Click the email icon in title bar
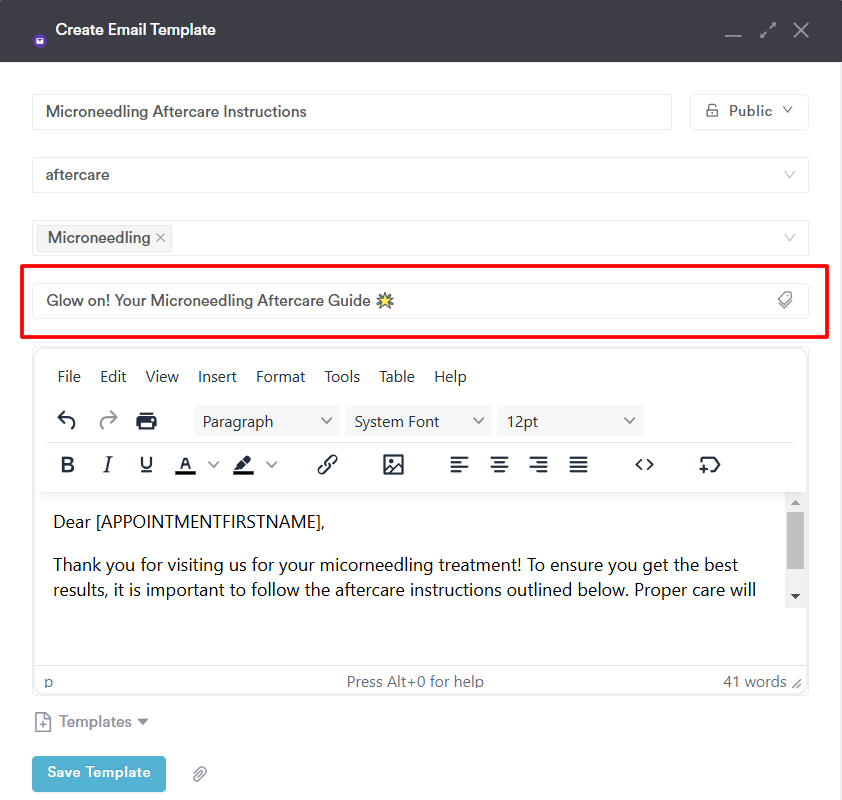 coord(39,40)
